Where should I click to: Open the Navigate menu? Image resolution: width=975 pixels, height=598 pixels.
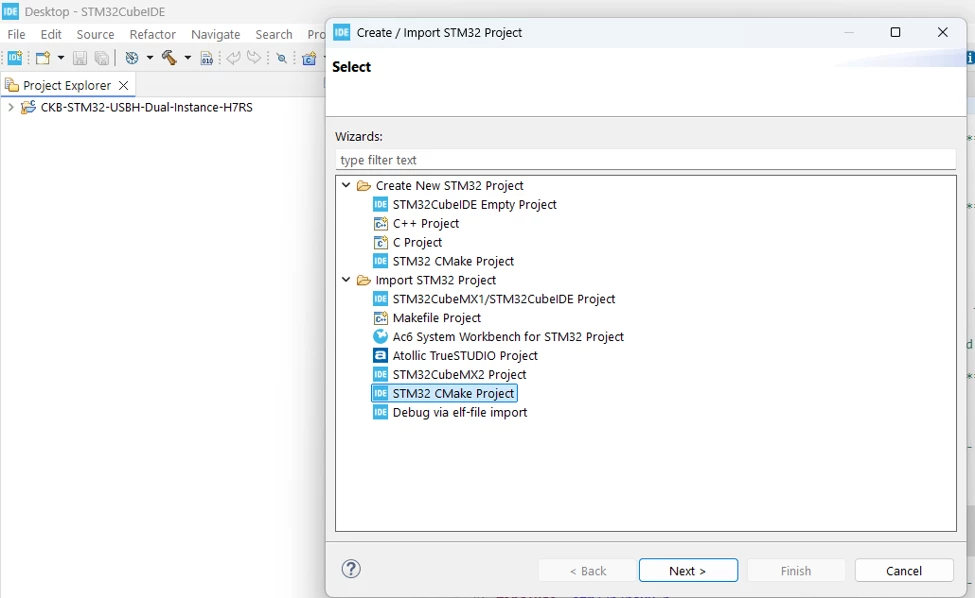[215, 34]
